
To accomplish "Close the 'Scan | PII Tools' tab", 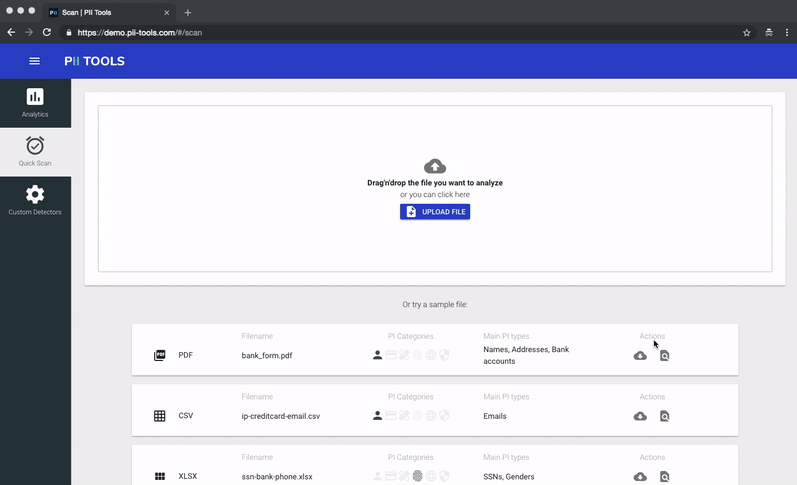I will coord(167,12).
